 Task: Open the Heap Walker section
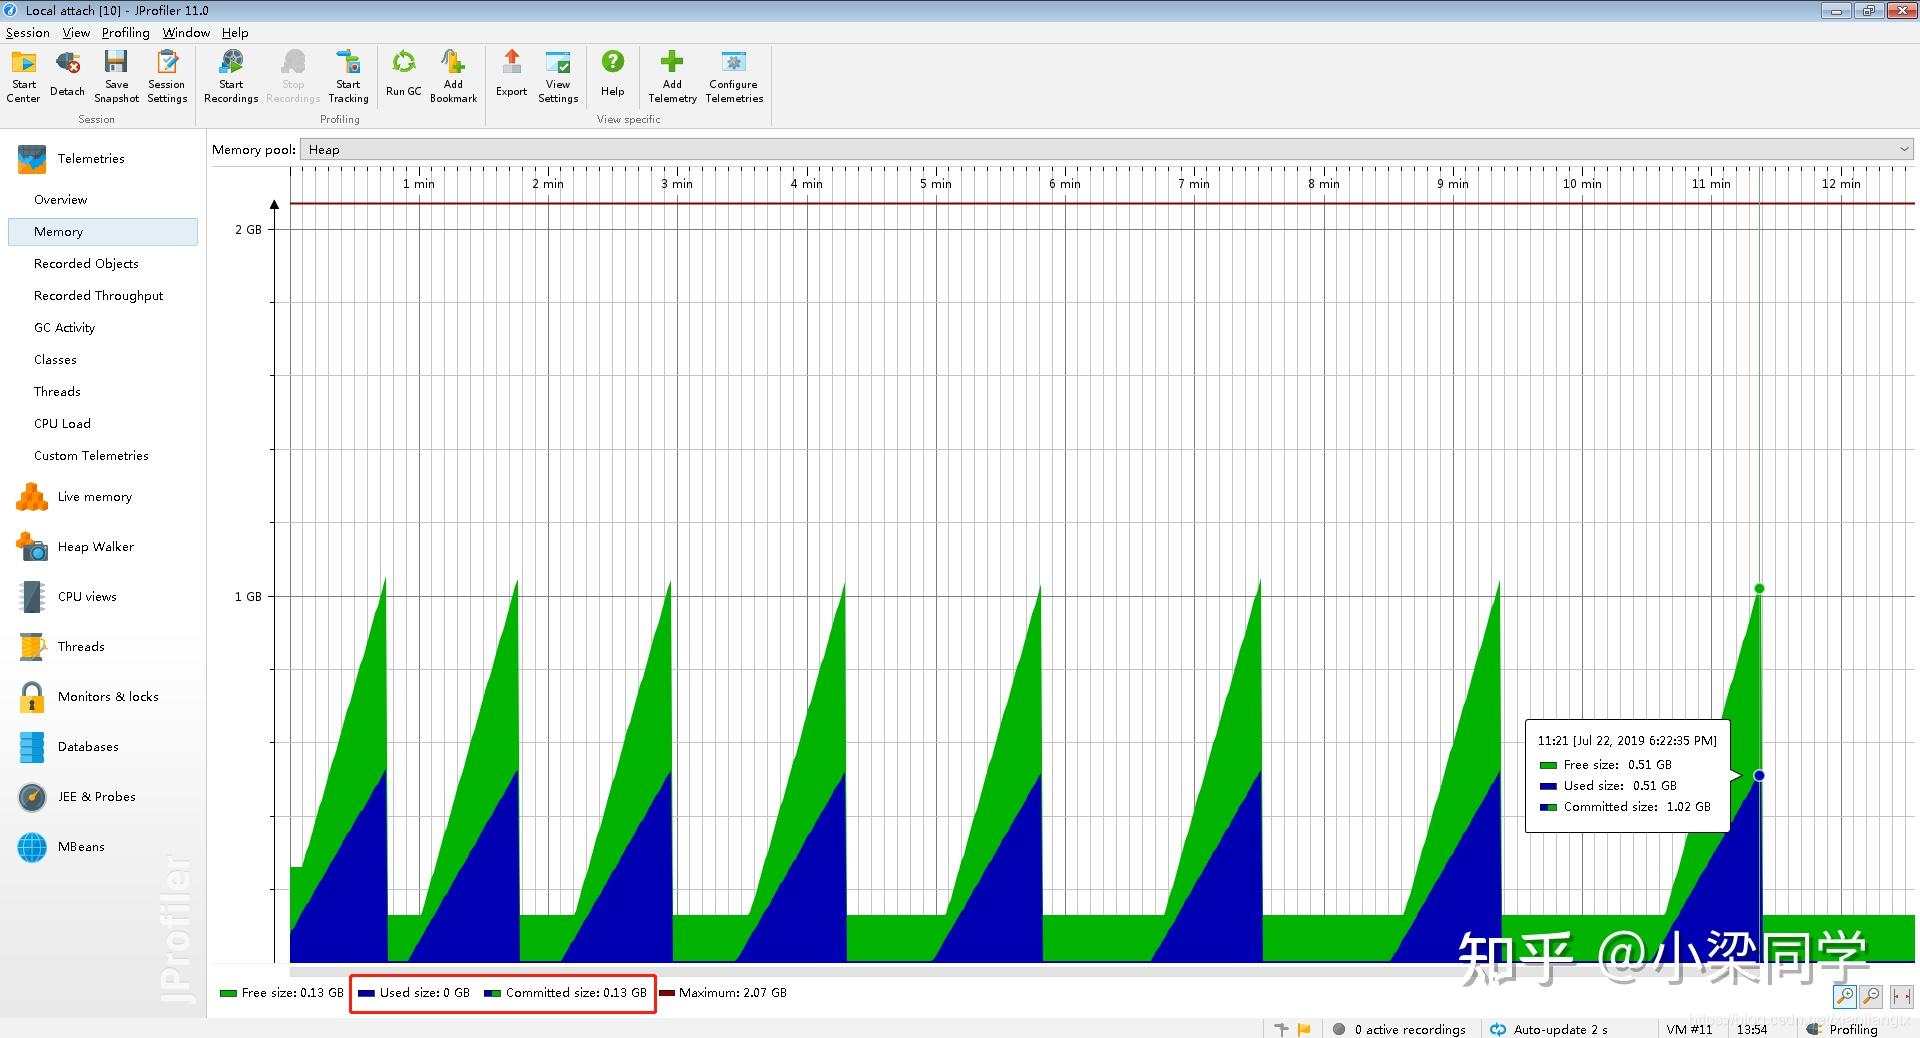pos(95,547)
